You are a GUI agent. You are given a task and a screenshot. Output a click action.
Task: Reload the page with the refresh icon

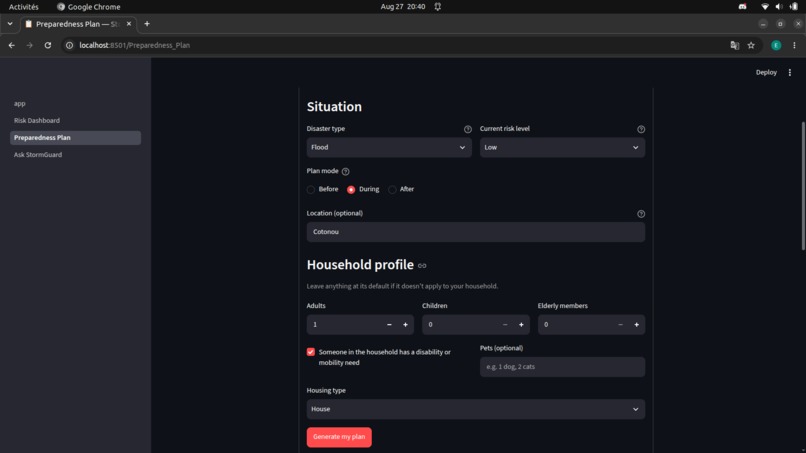click(x=48, y=45)
